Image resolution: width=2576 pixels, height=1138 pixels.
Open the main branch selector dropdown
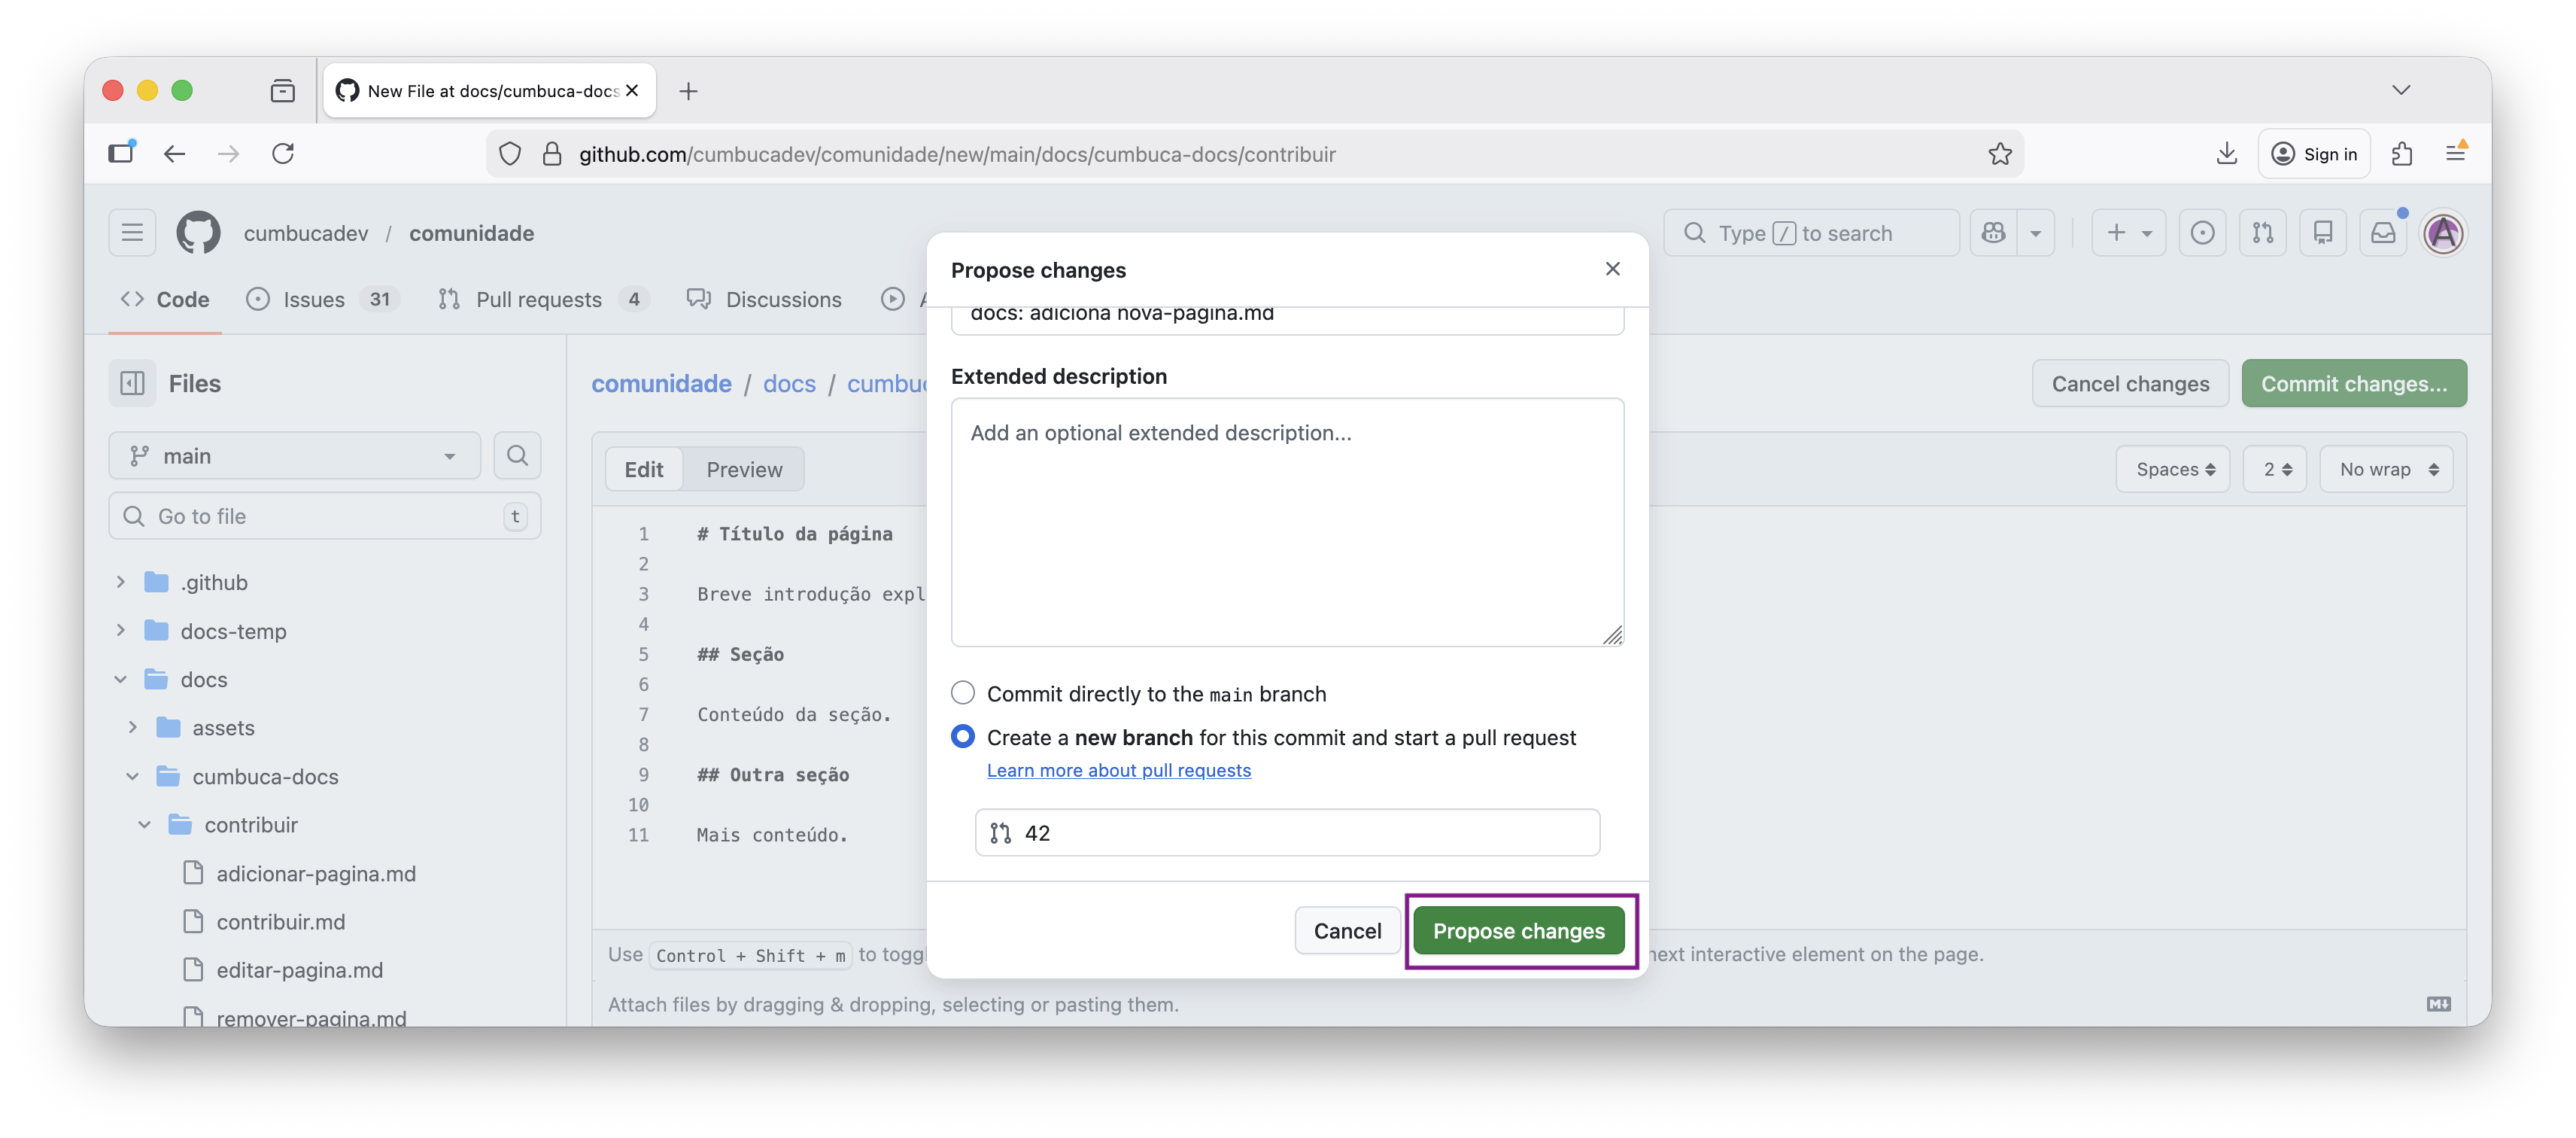[x=294, y=456]
